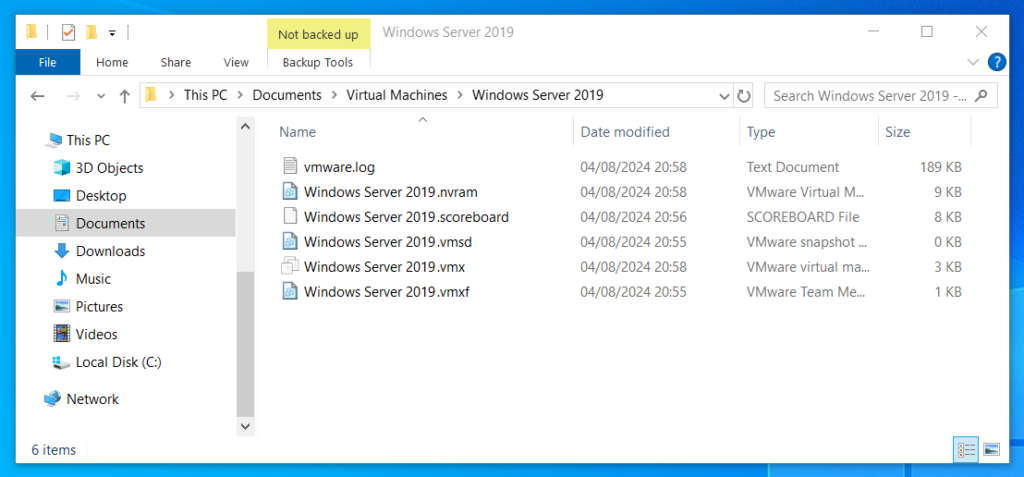The image size is (1024, 477).
Task: Navigate back with the left arrow
Action: (37, 96)
